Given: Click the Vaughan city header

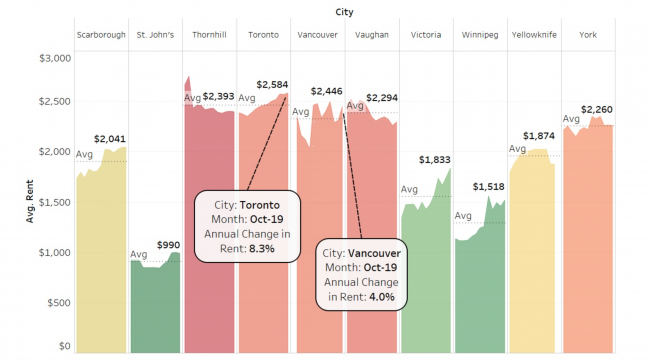Looking at the screenshot, I should pos(372,35).
